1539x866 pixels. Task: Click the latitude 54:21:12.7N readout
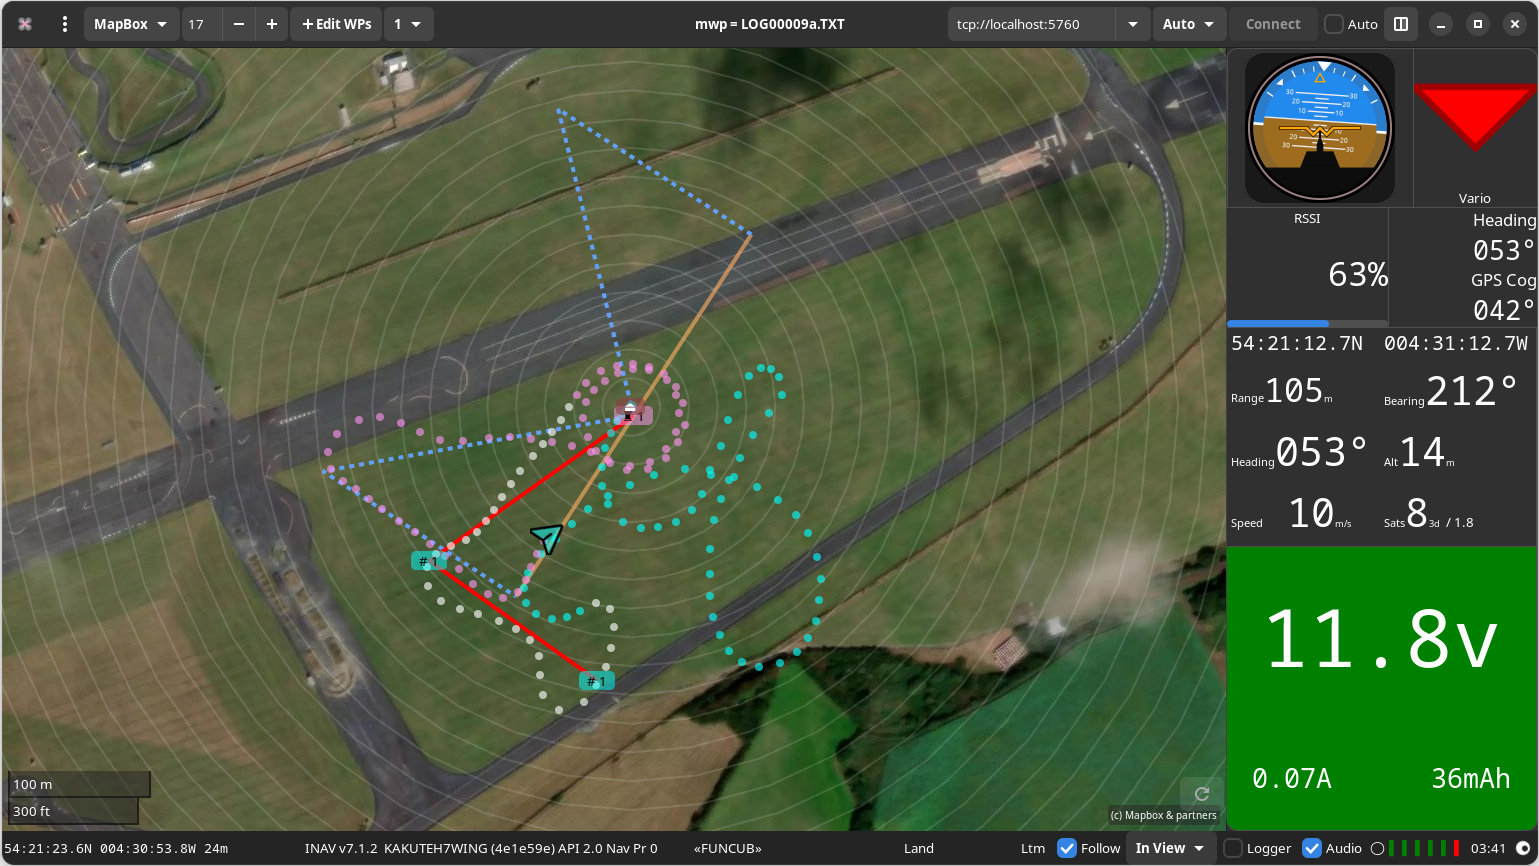click(x=1297, y=344)
